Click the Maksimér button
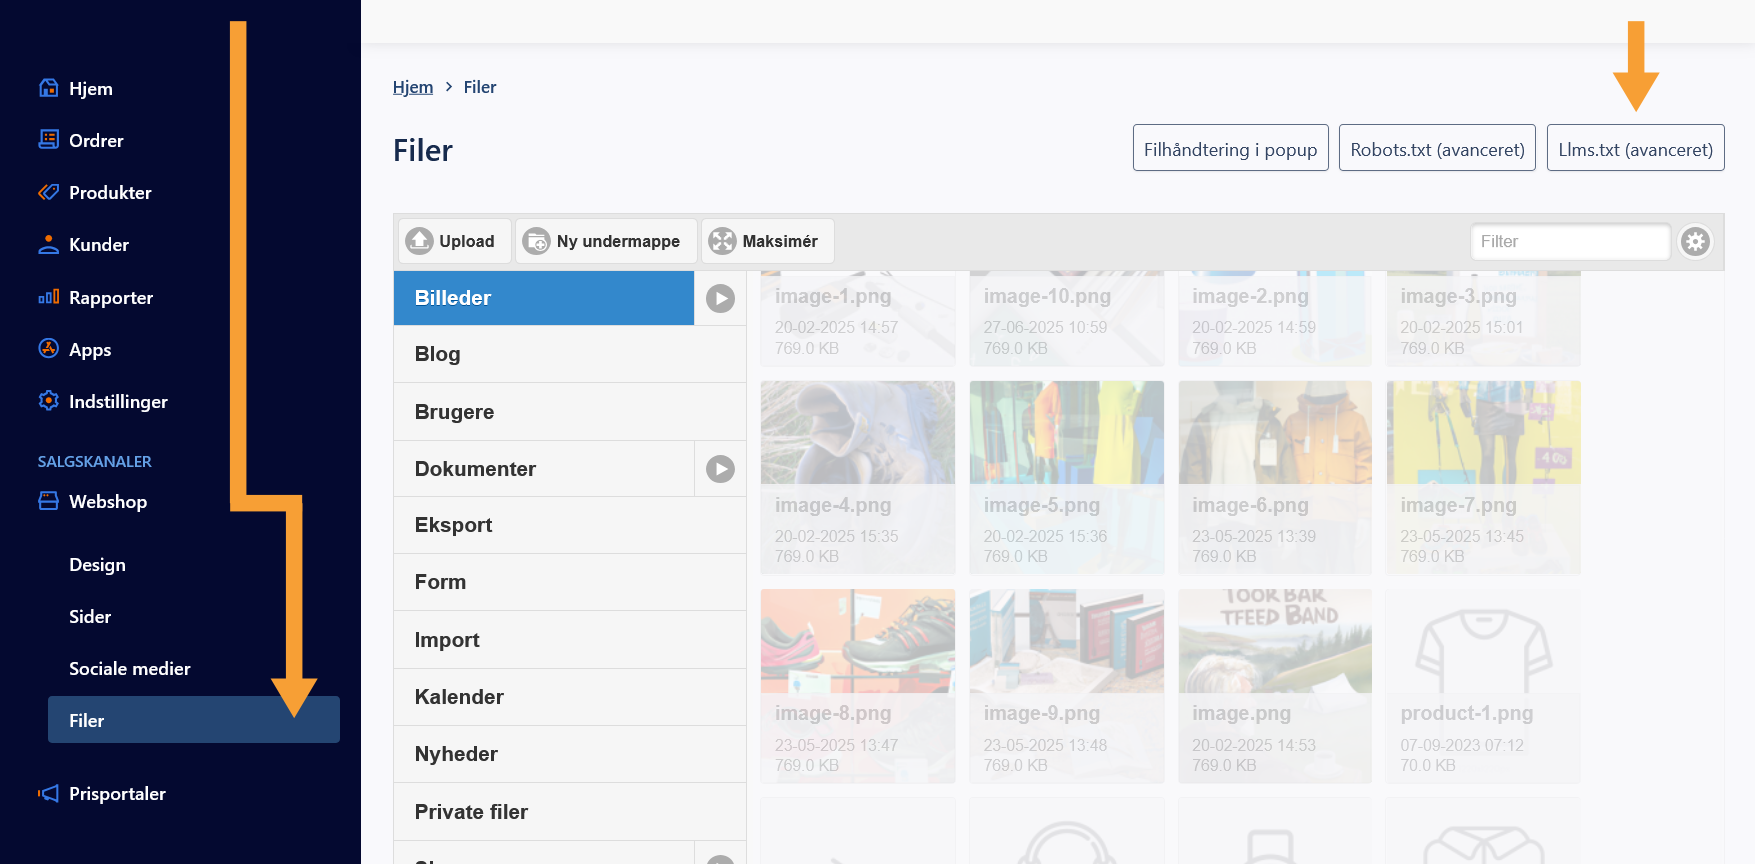 click(x=768, y=241)
